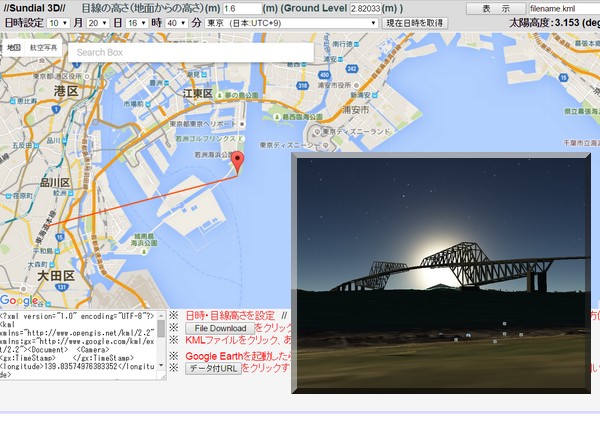Open the day dropdown showing 20

point(97,23)
